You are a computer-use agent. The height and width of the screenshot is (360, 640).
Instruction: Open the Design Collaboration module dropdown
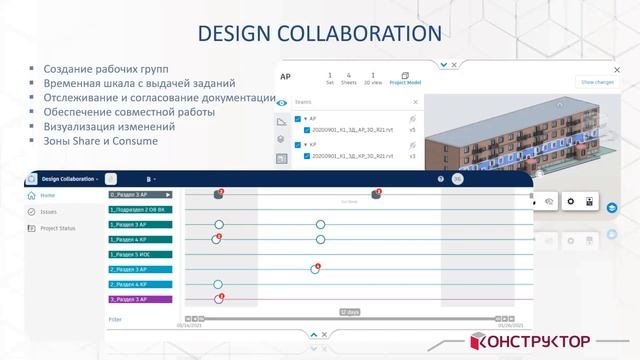70,179
